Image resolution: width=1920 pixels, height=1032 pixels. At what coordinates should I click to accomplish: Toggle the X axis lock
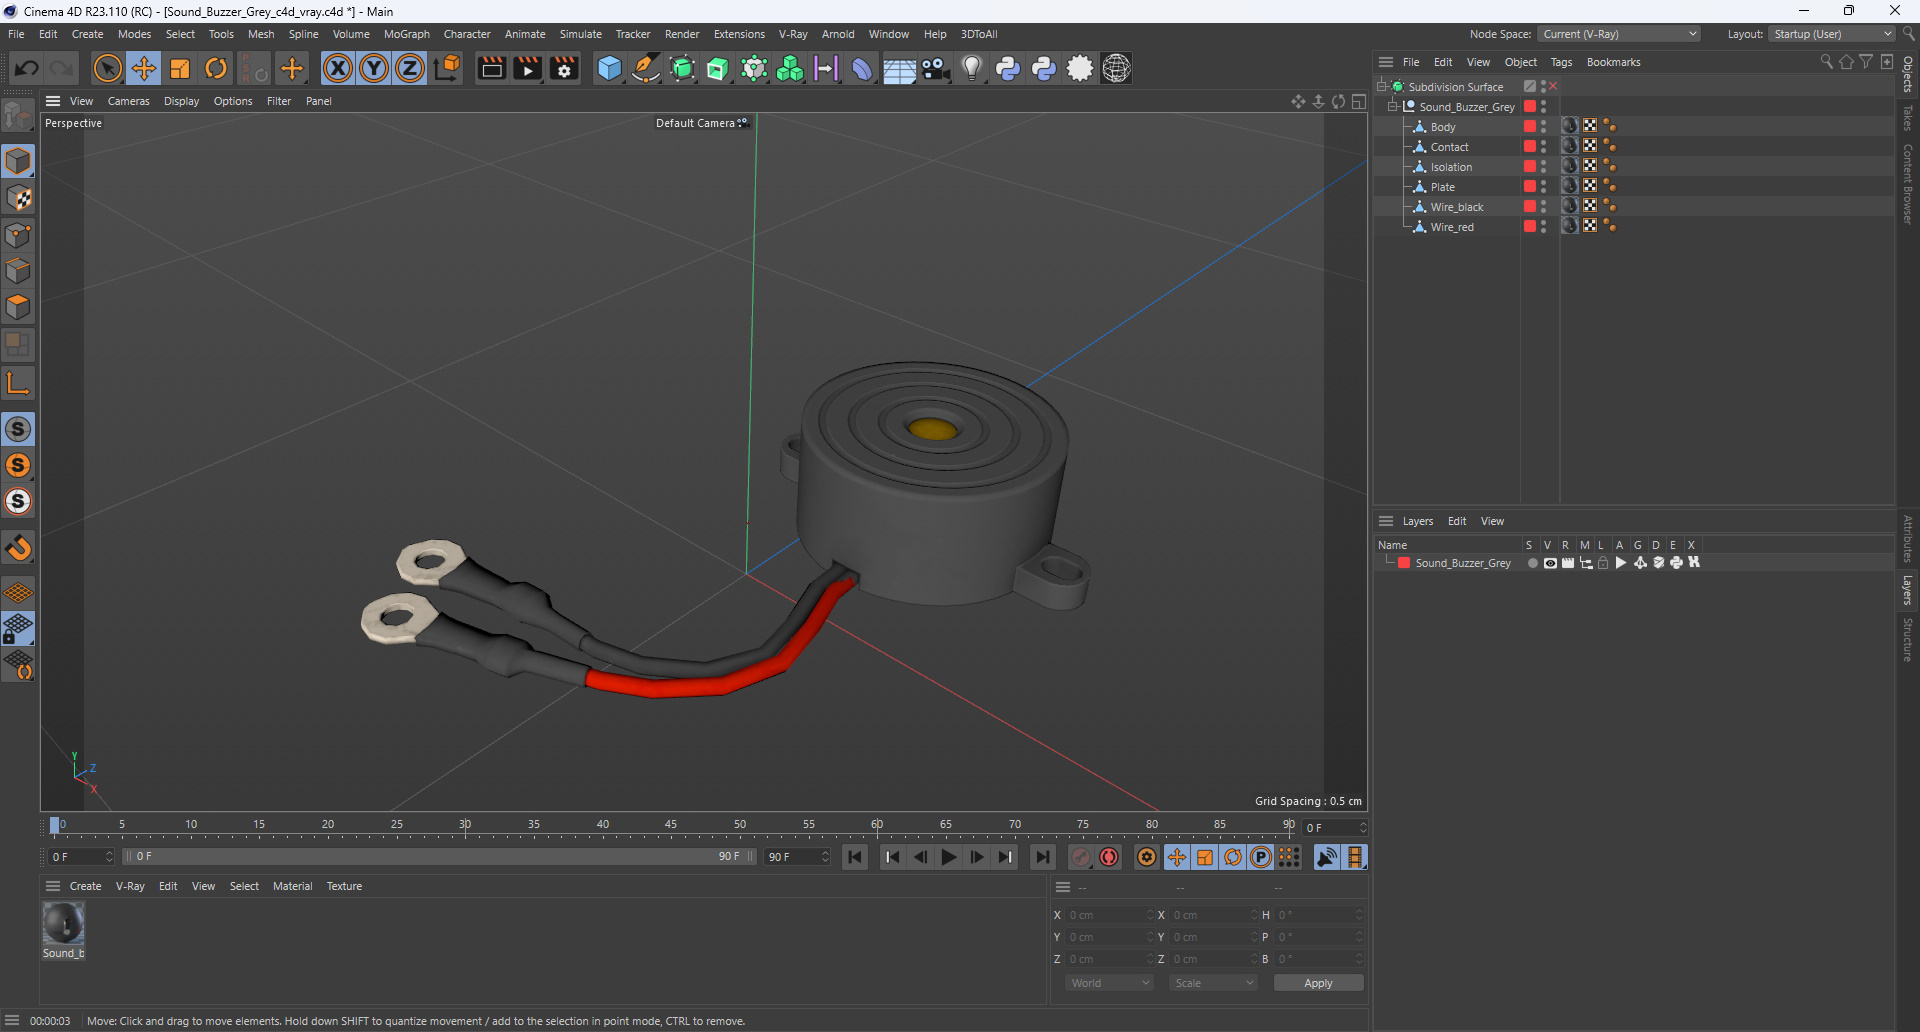(x=338, y=68)
